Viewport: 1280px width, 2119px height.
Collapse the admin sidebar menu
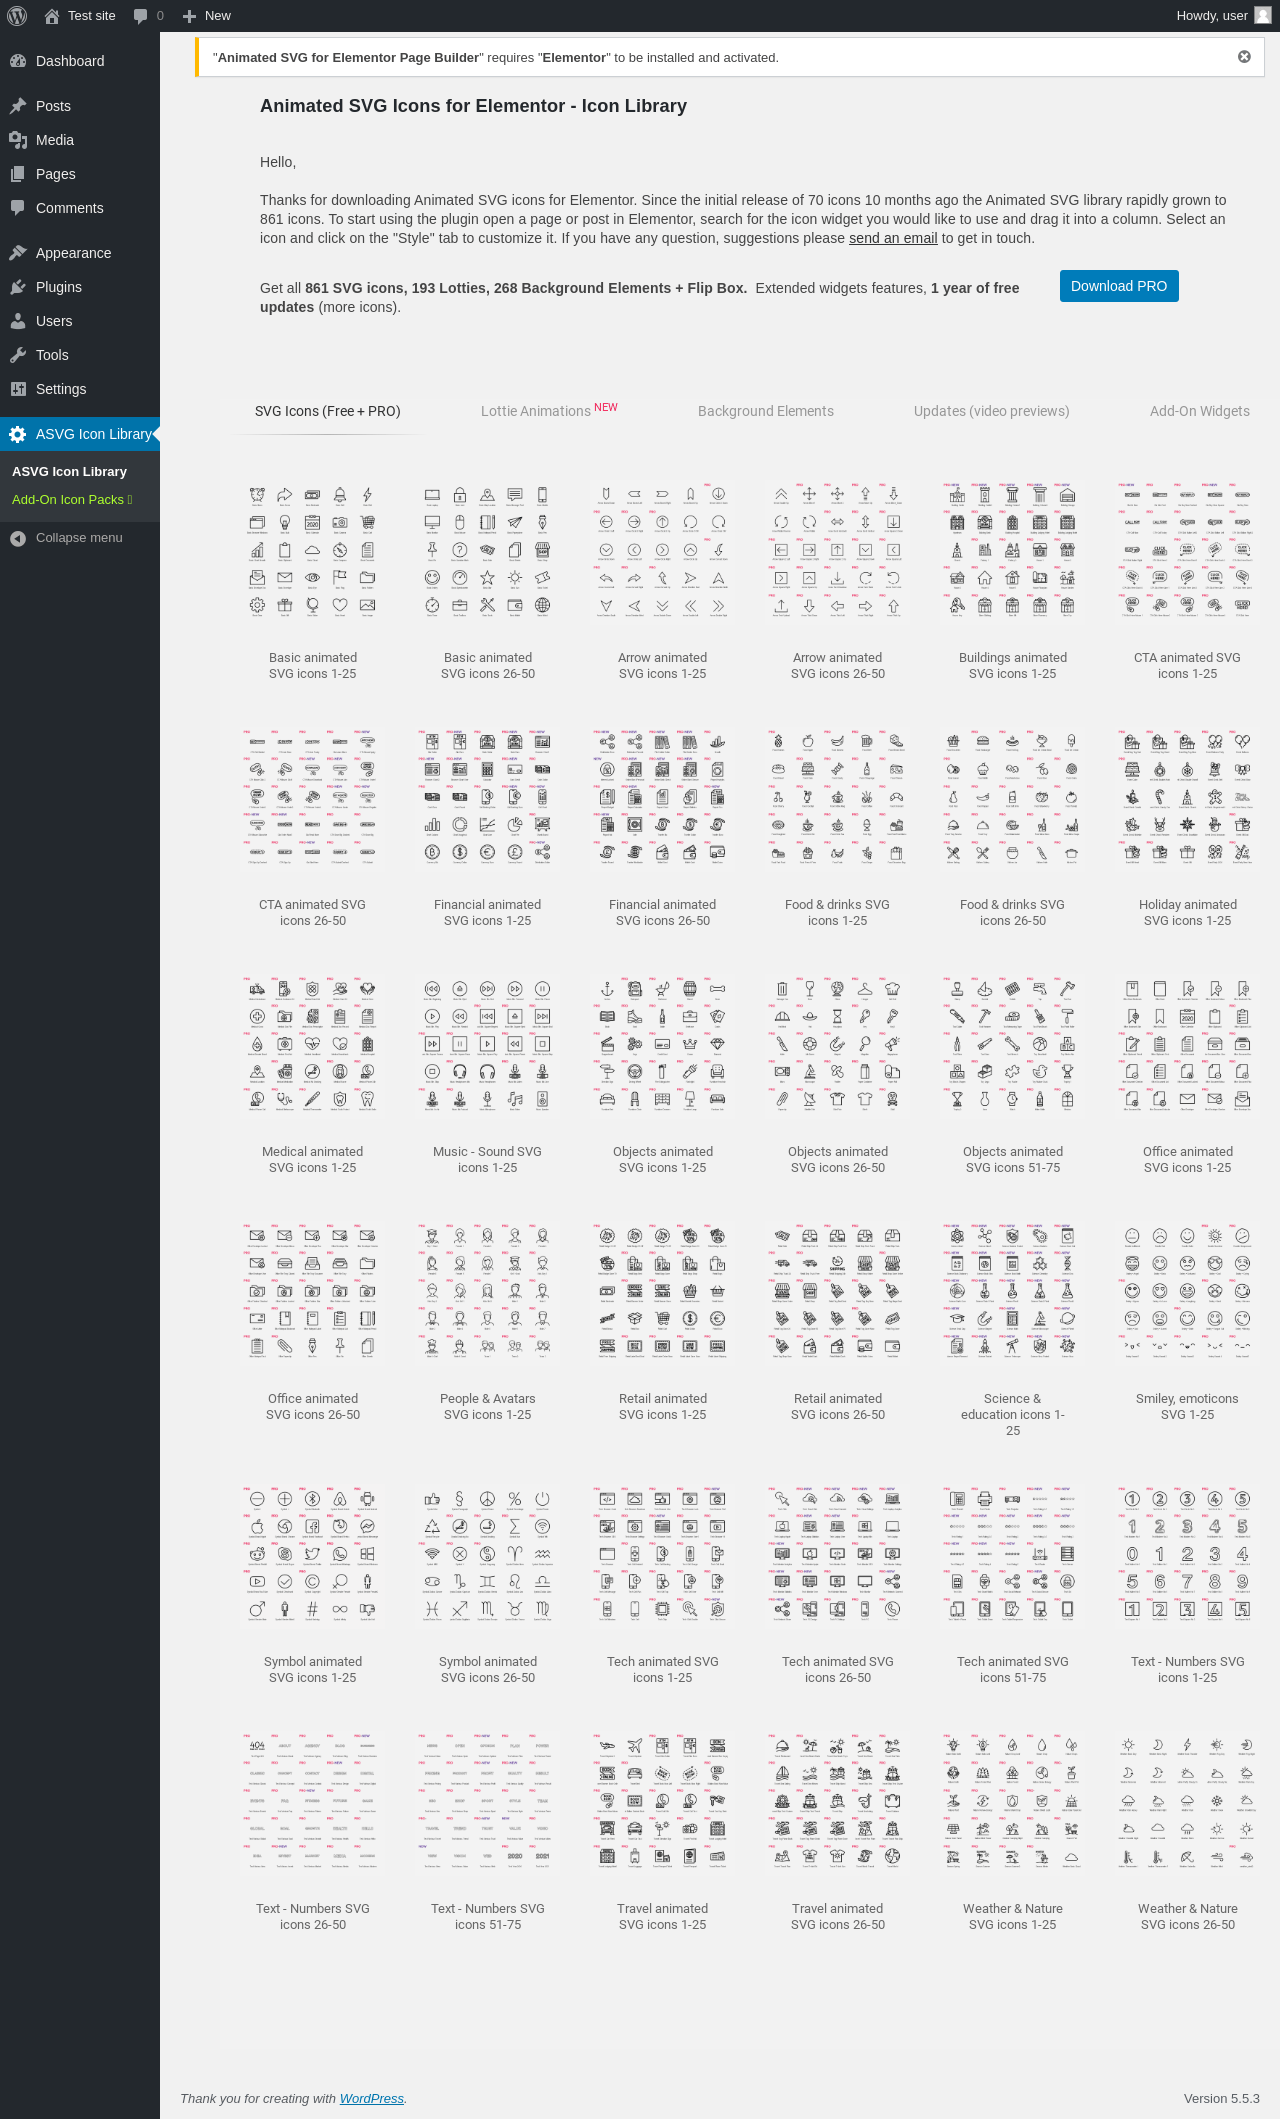(80, 538)
